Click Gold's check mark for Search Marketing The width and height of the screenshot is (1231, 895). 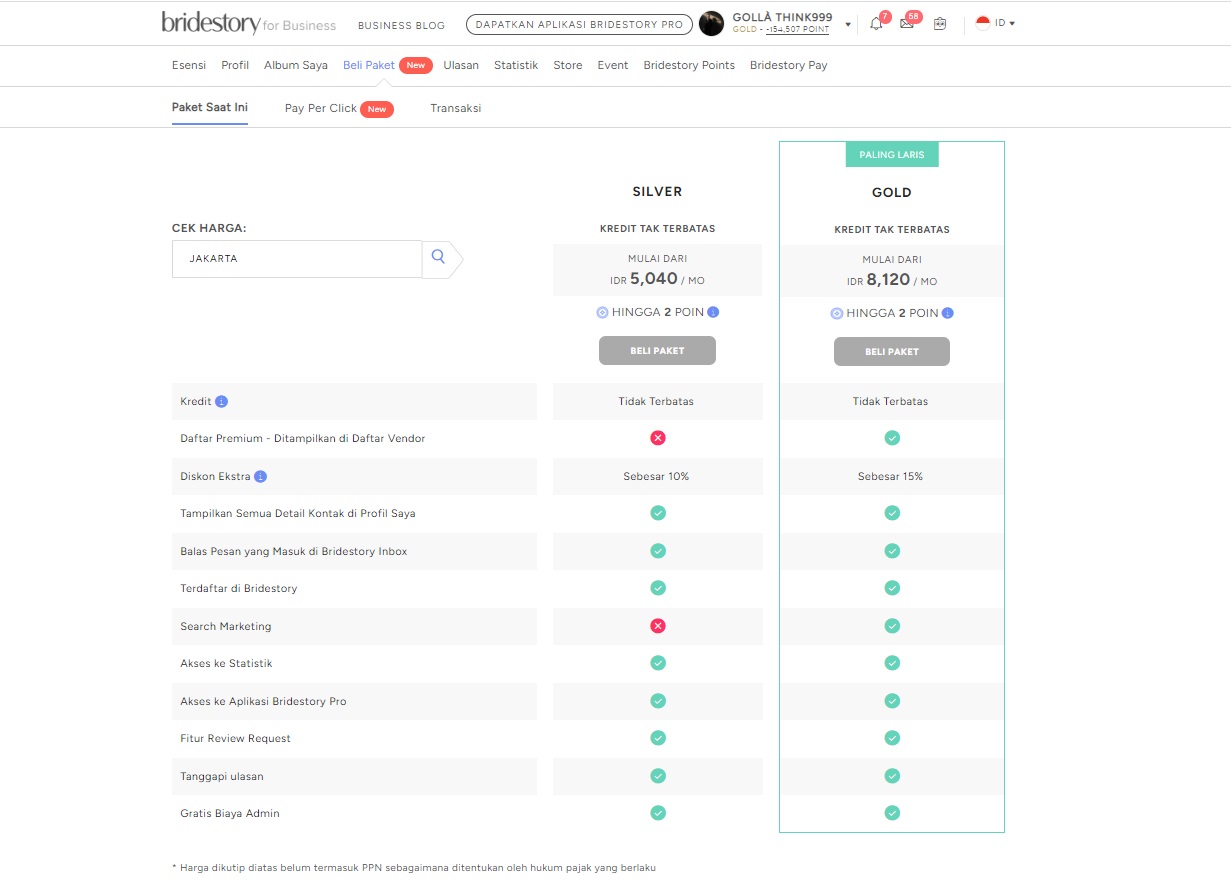(x=892, y=626)
